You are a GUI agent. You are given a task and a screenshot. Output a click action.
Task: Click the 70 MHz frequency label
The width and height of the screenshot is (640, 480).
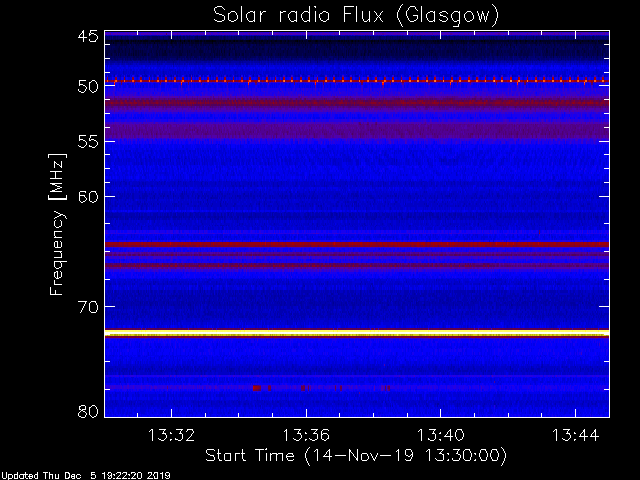pyautogui.click(x=88, y=307)
